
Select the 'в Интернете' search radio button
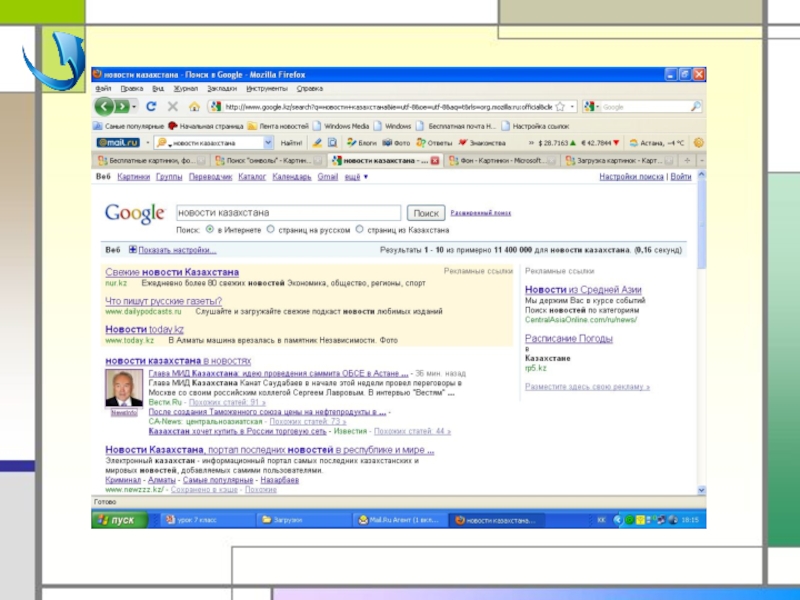[x=210, y=230]
